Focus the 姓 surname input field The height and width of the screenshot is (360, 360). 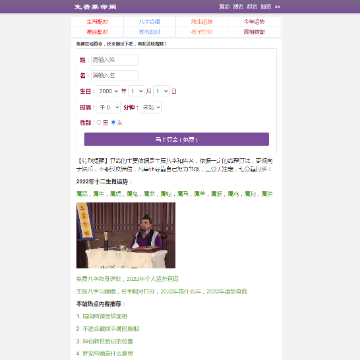[115, 60]
